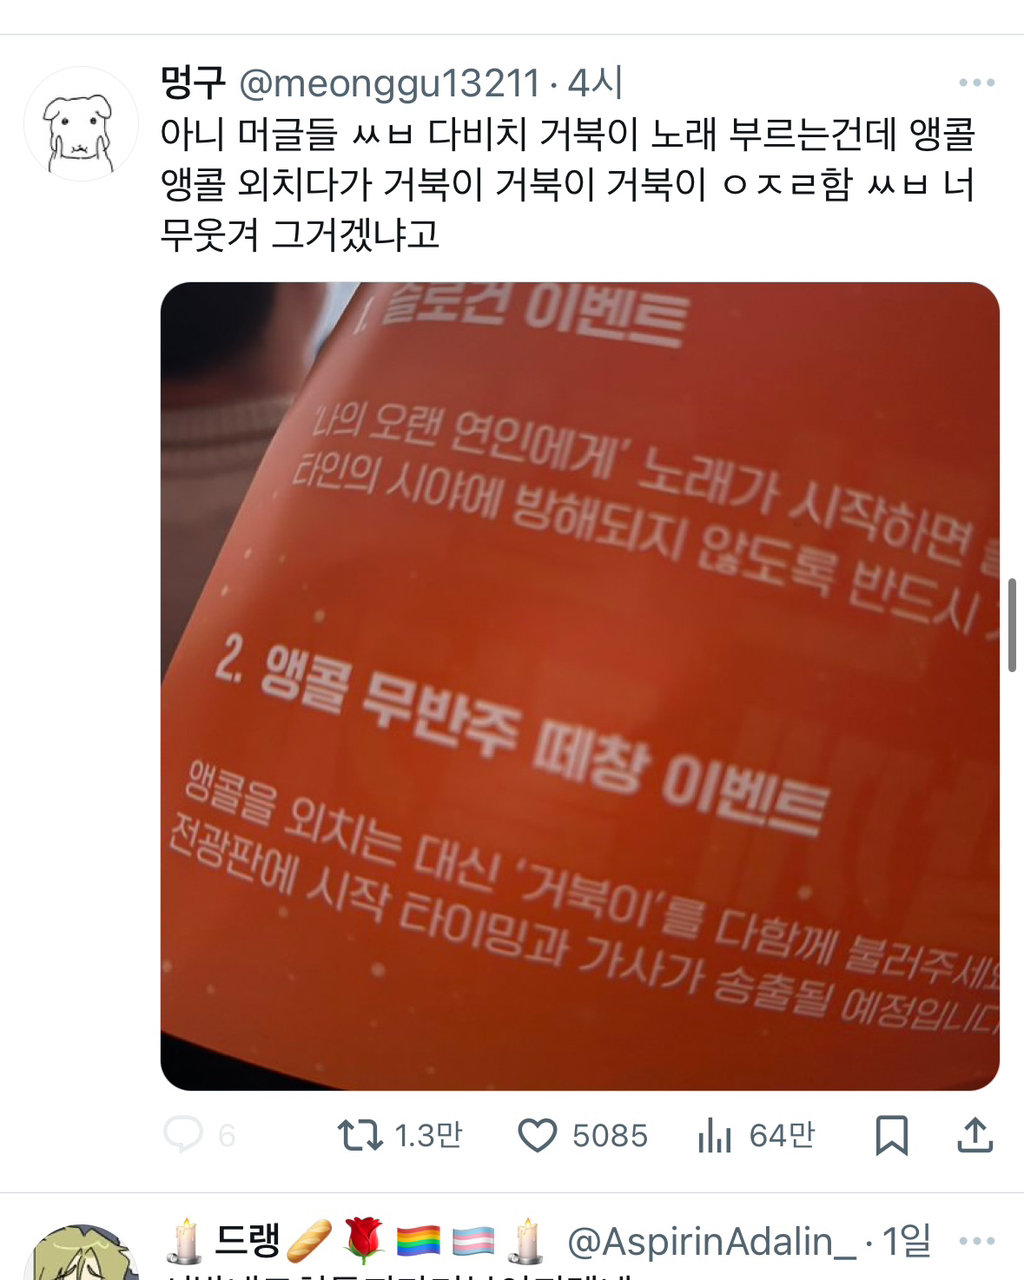Click the 4시 timestamp
Screen dimensions: 1024x1280
596,84
